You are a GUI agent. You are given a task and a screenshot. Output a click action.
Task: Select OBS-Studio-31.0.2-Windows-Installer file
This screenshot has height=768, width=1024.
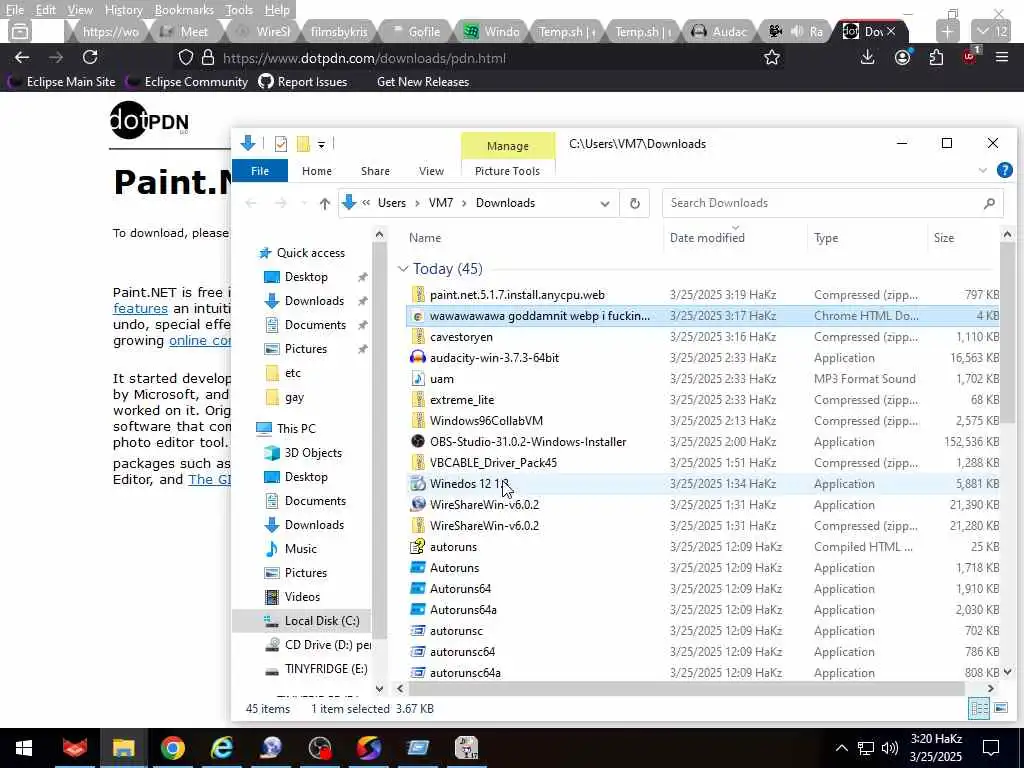point(528,442)
